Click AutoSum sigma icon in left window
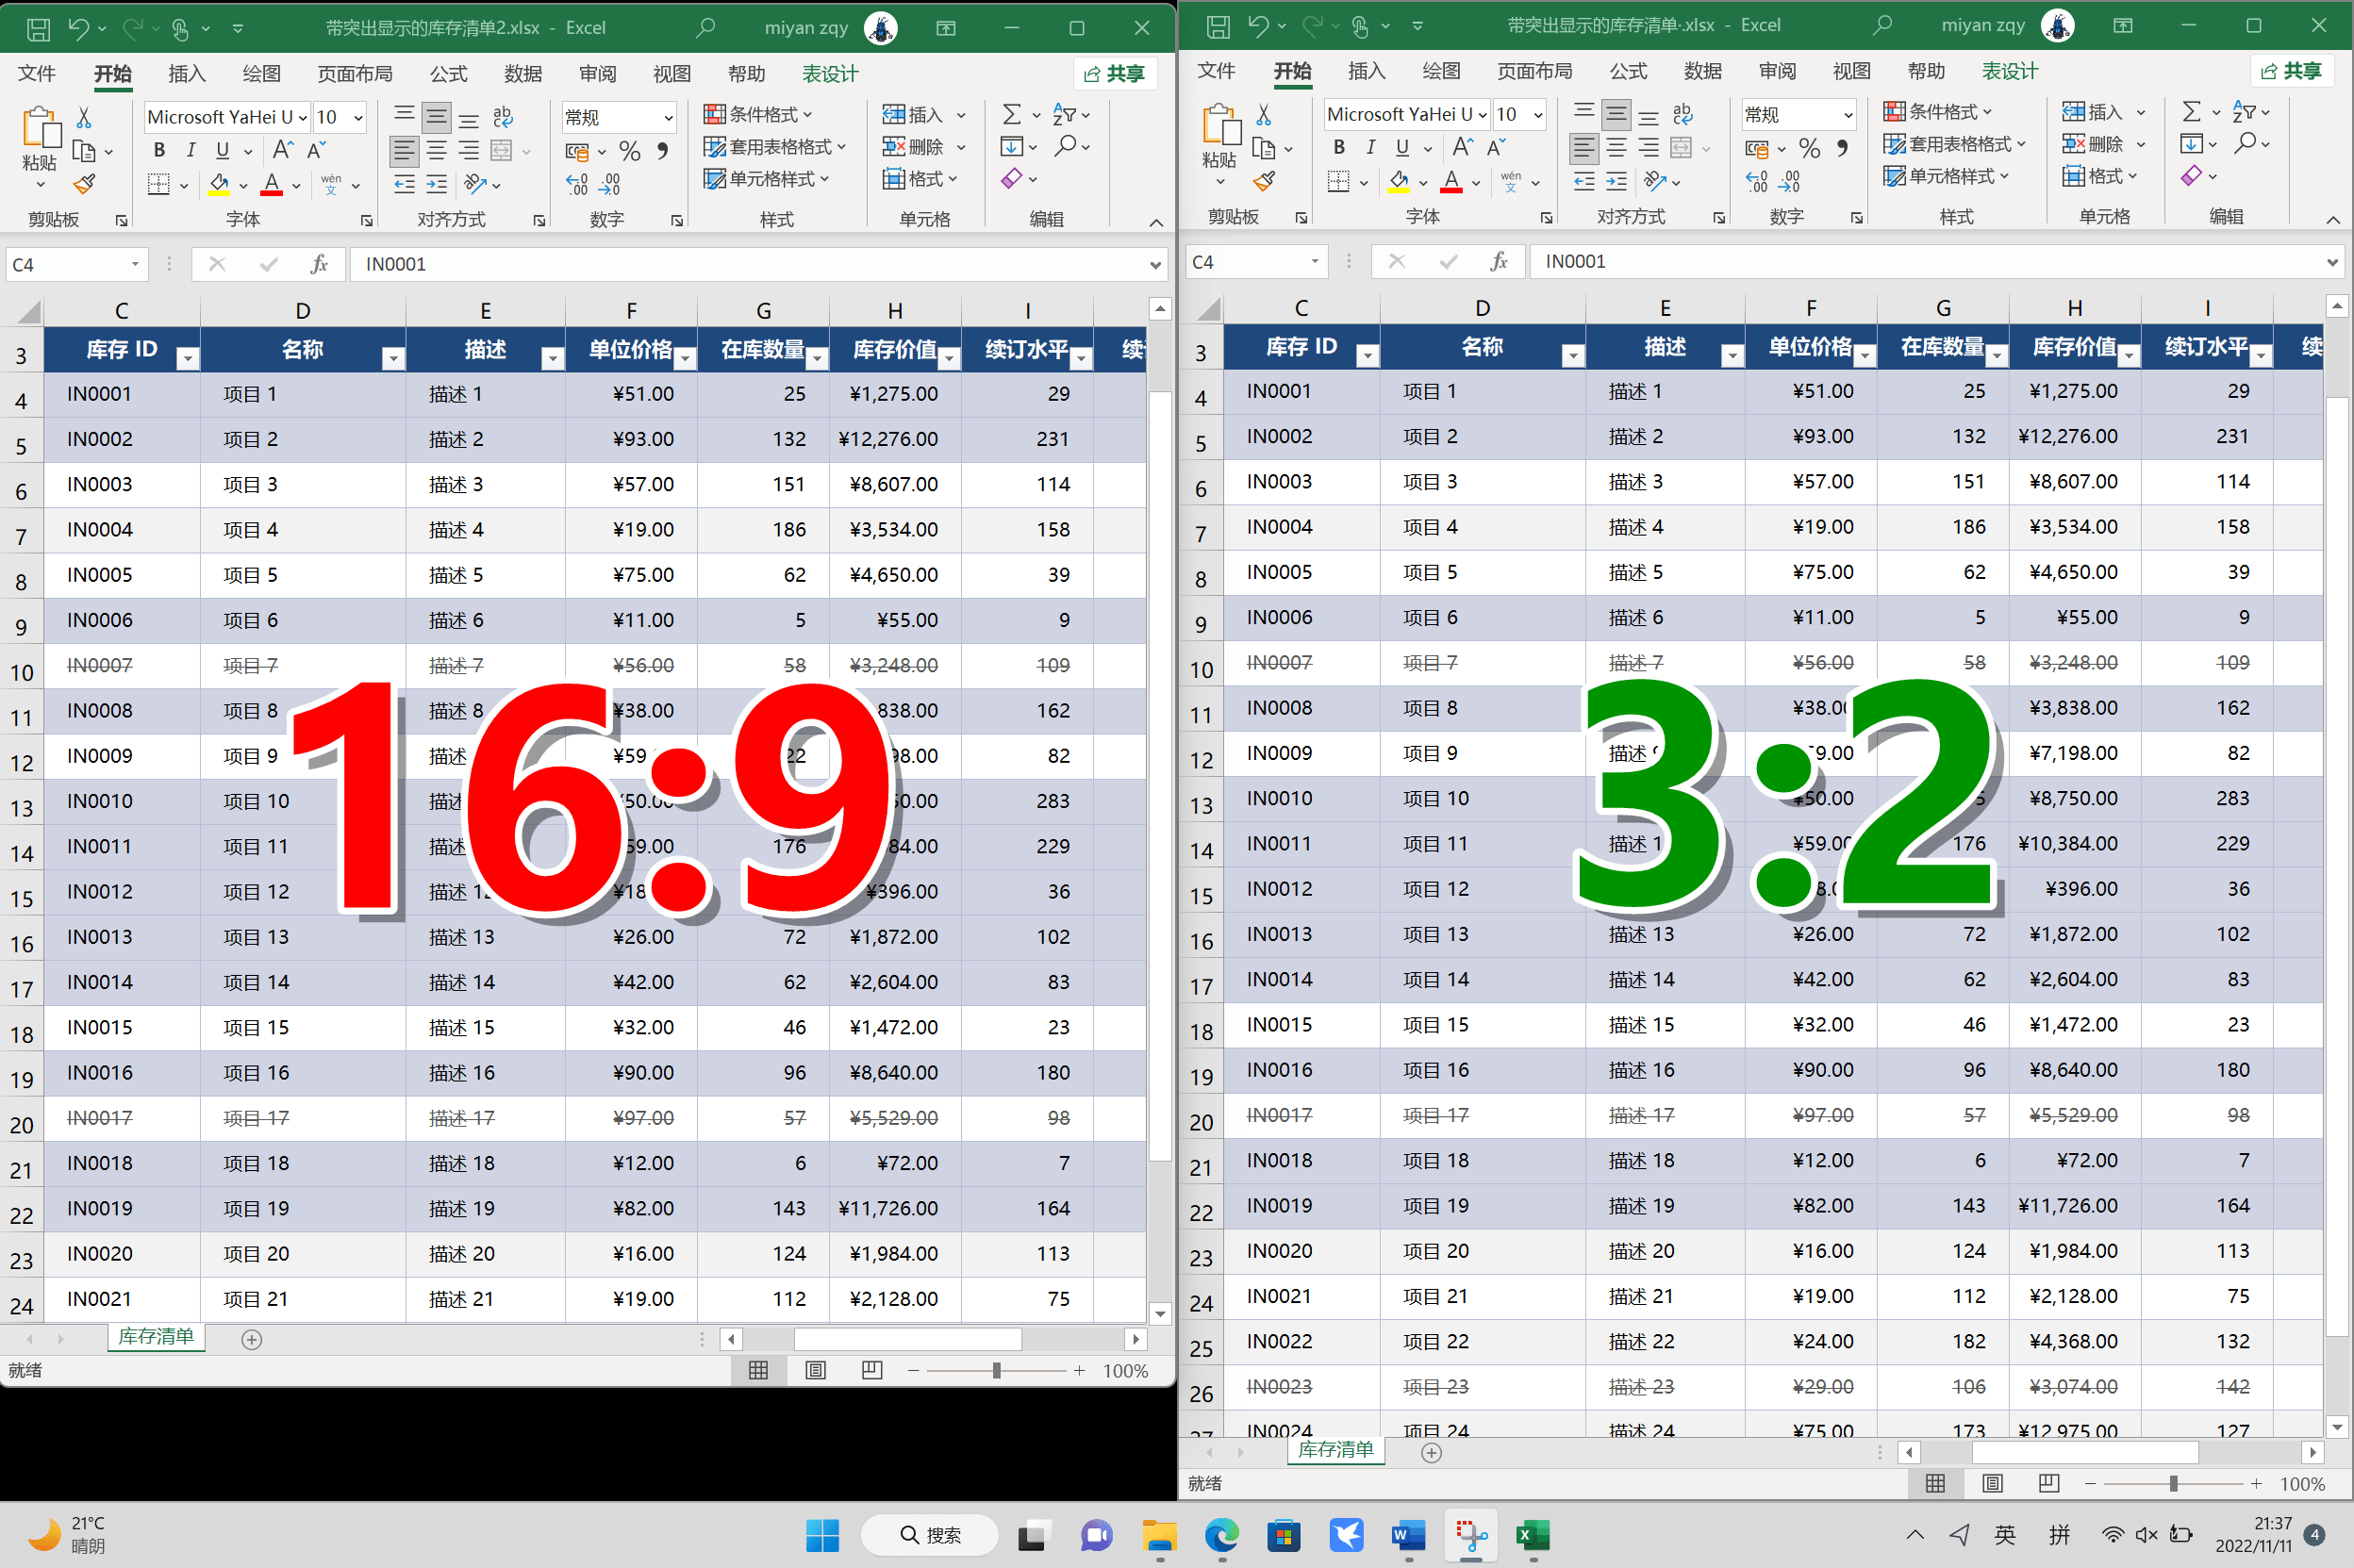The image size is (2354, 1568). (1012, 115)
